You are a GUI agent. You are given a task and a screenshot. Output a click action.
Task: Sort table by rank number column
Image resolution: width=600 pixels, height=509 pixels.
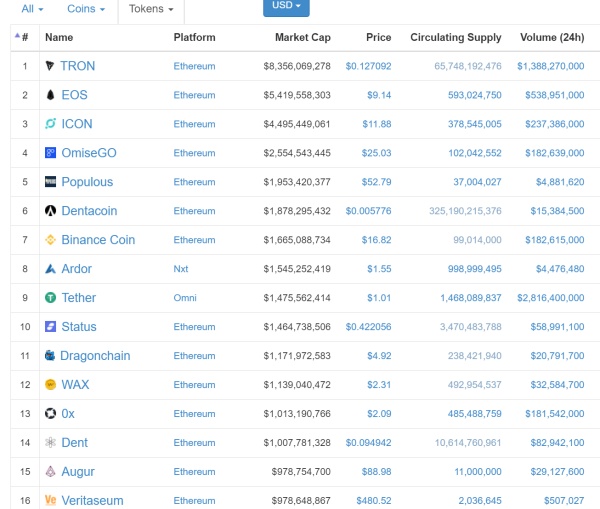pos(25,37)
